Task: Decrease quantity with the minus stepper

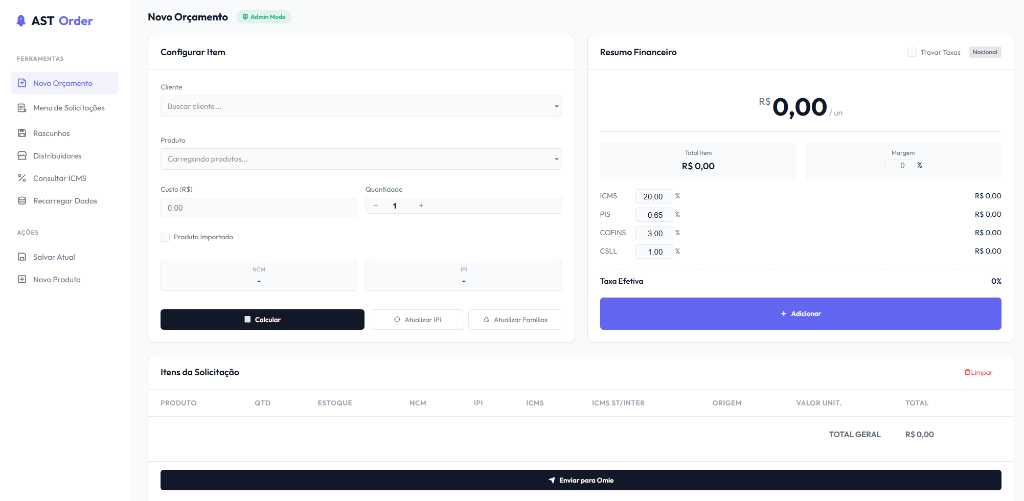Action: coord(376,206)
